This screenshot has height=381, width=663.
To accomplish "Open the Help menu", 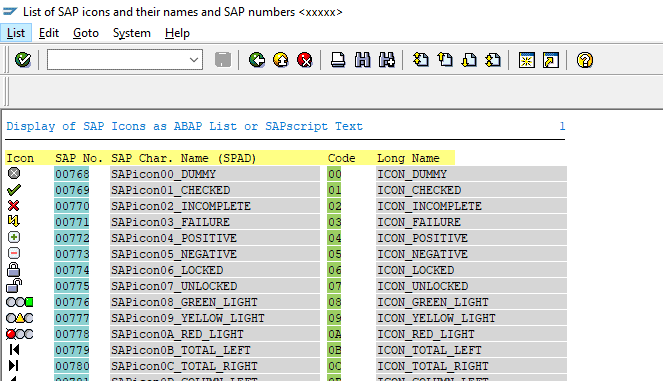I will [177, 33].
